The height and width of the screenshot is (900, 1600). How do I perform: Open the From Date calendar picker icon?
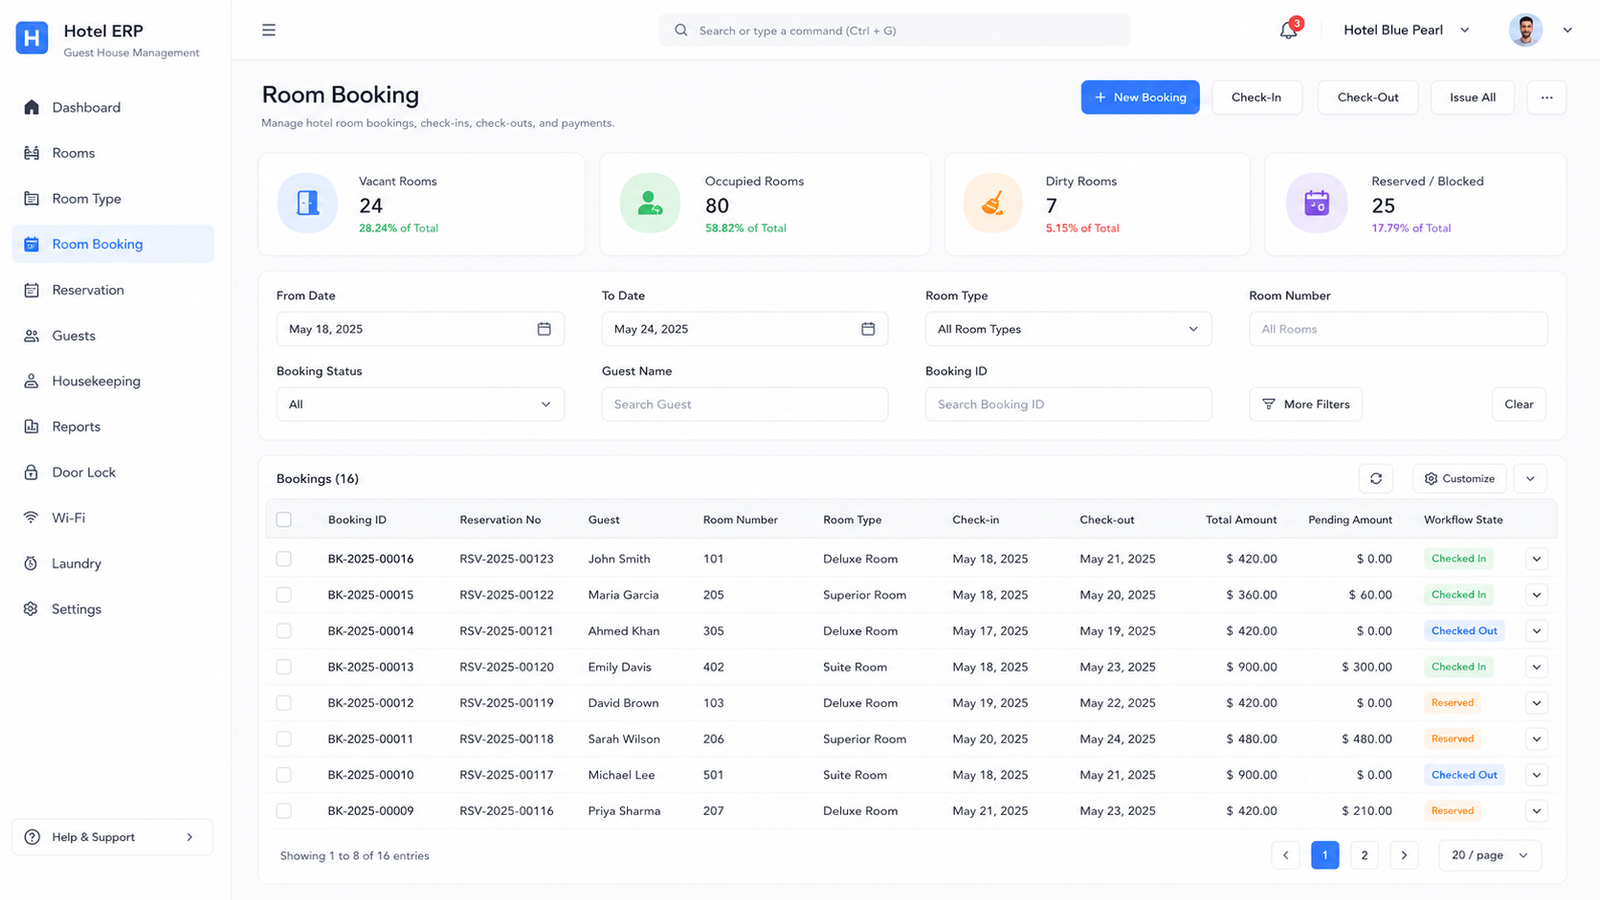point(544,329)
